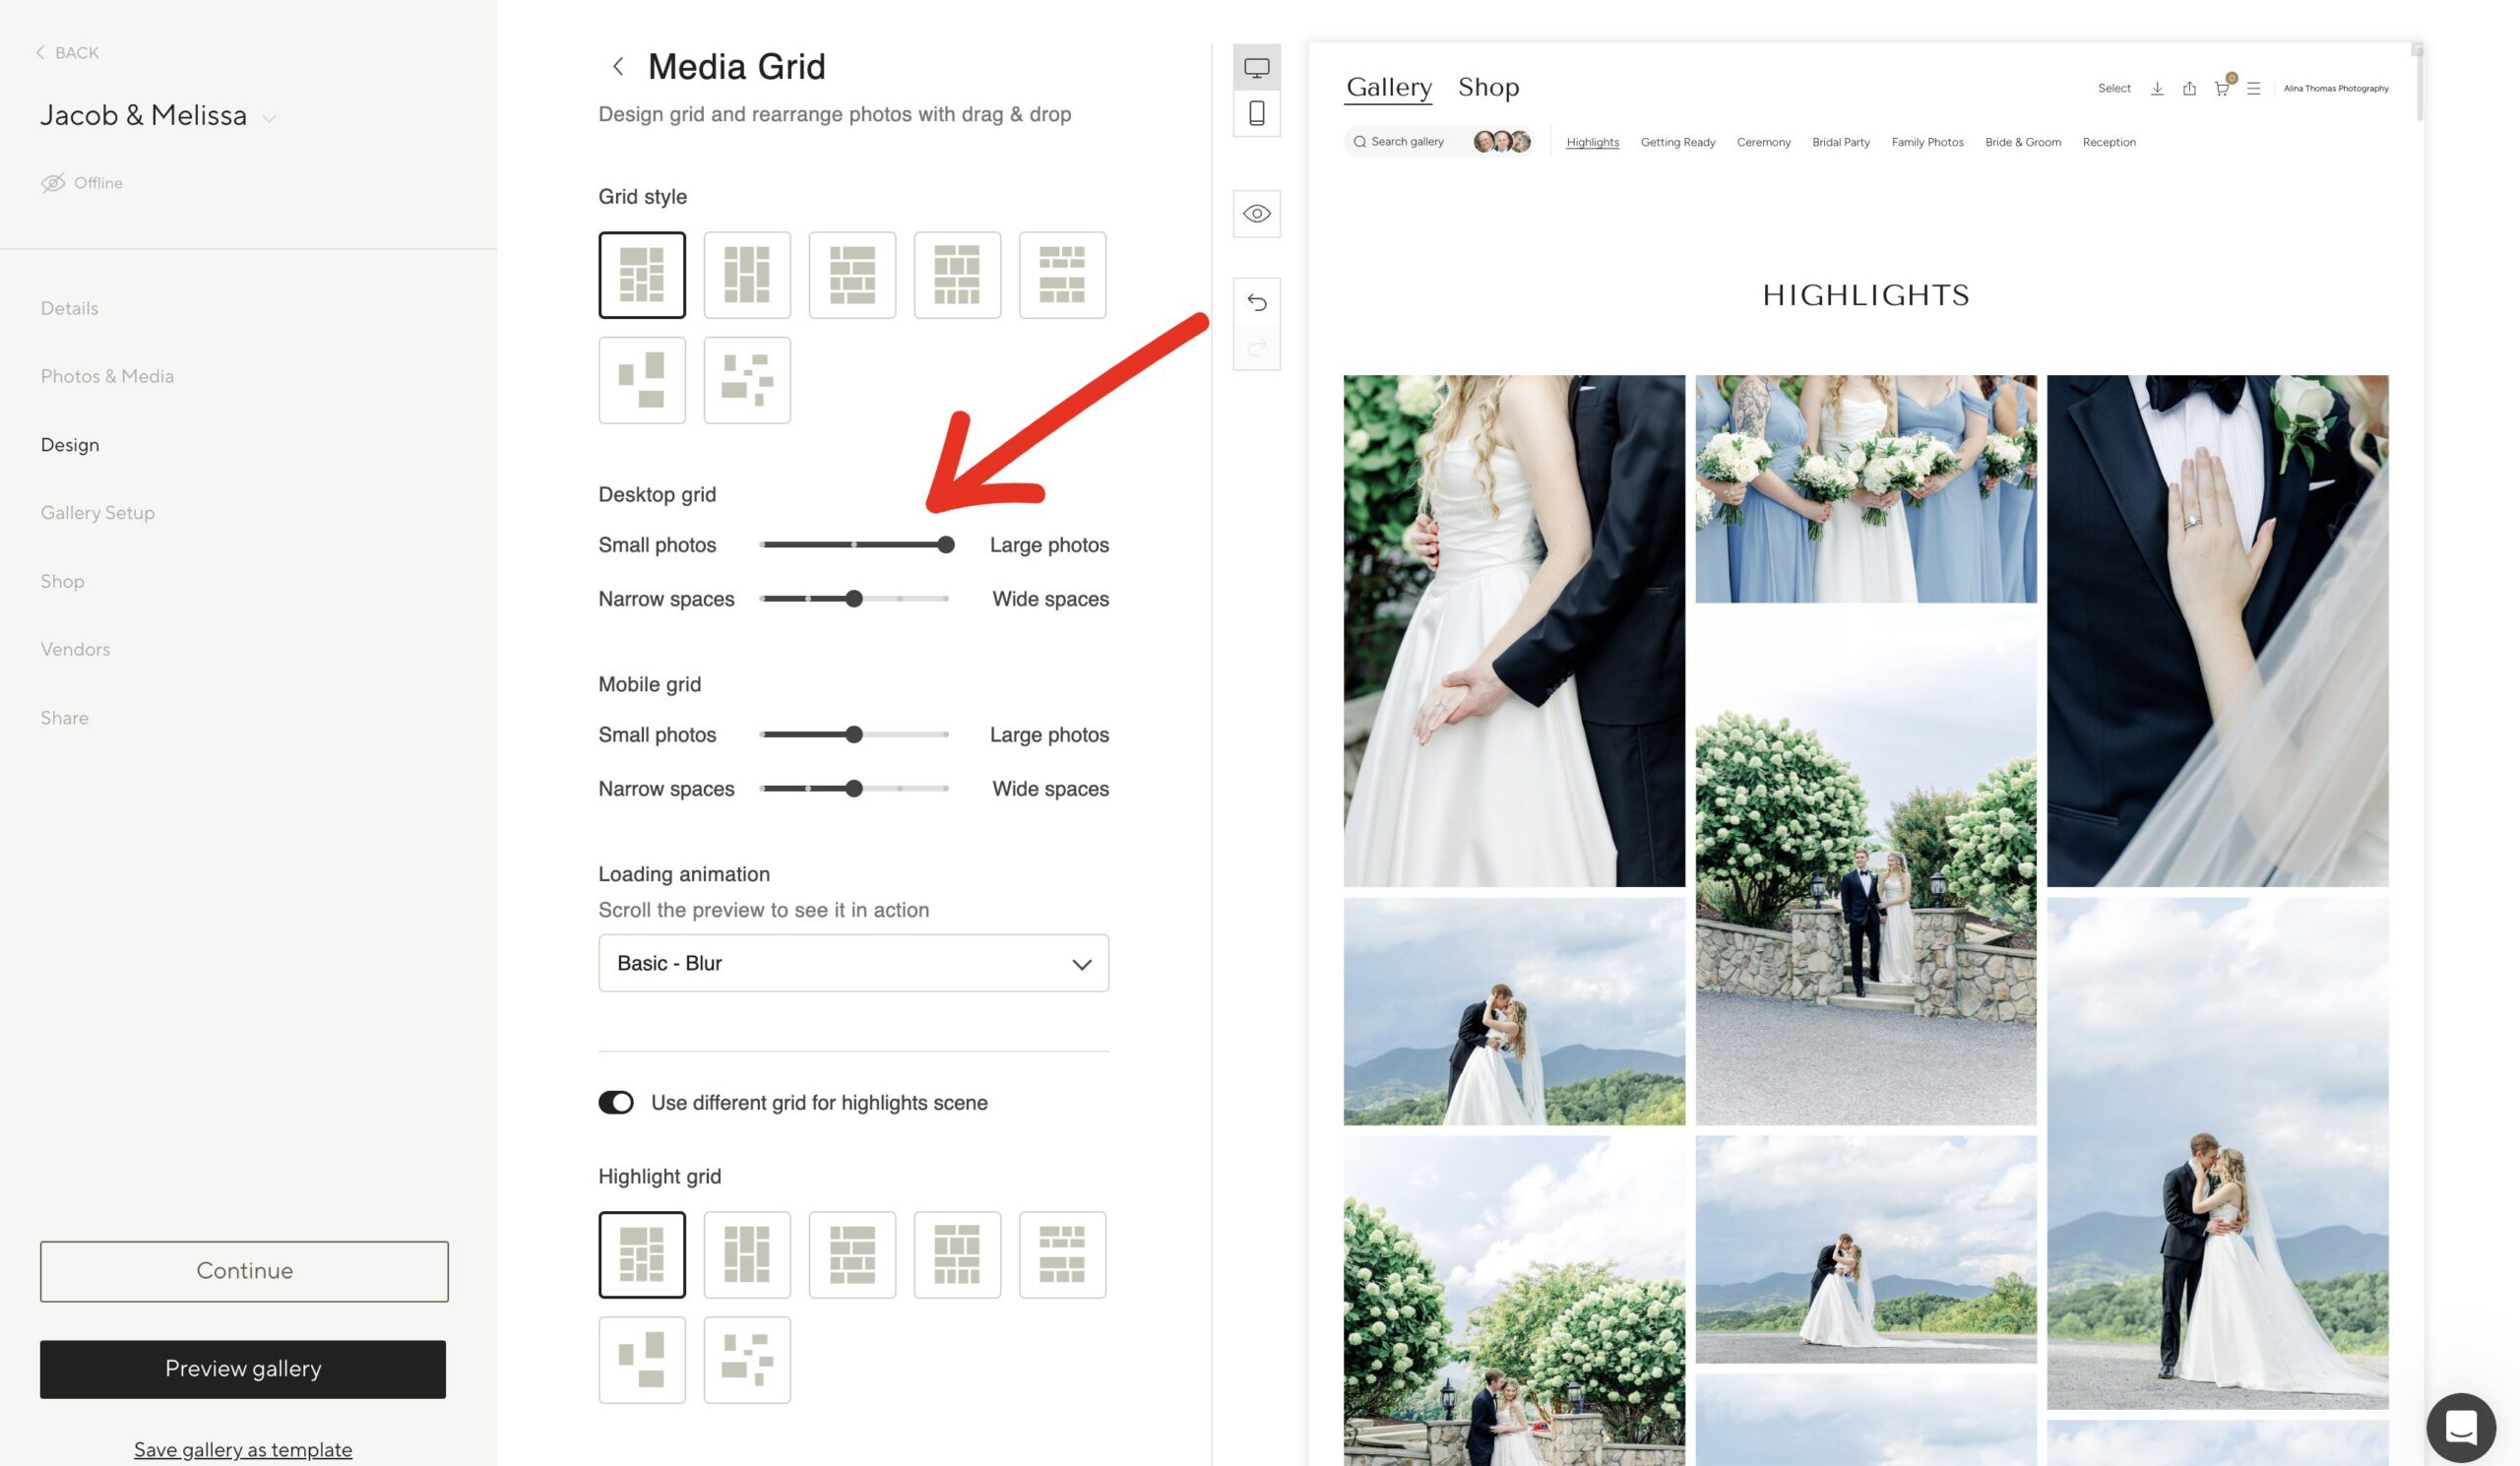The width and height of the screenshot is (2520, 1466).
Task: Click the redo arrow icon
Action: coord(1257,347)
